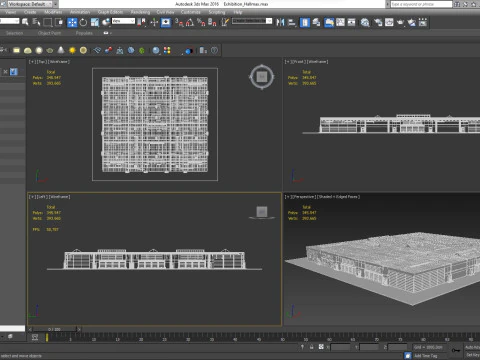Open the Animation menu

[80, 12]
